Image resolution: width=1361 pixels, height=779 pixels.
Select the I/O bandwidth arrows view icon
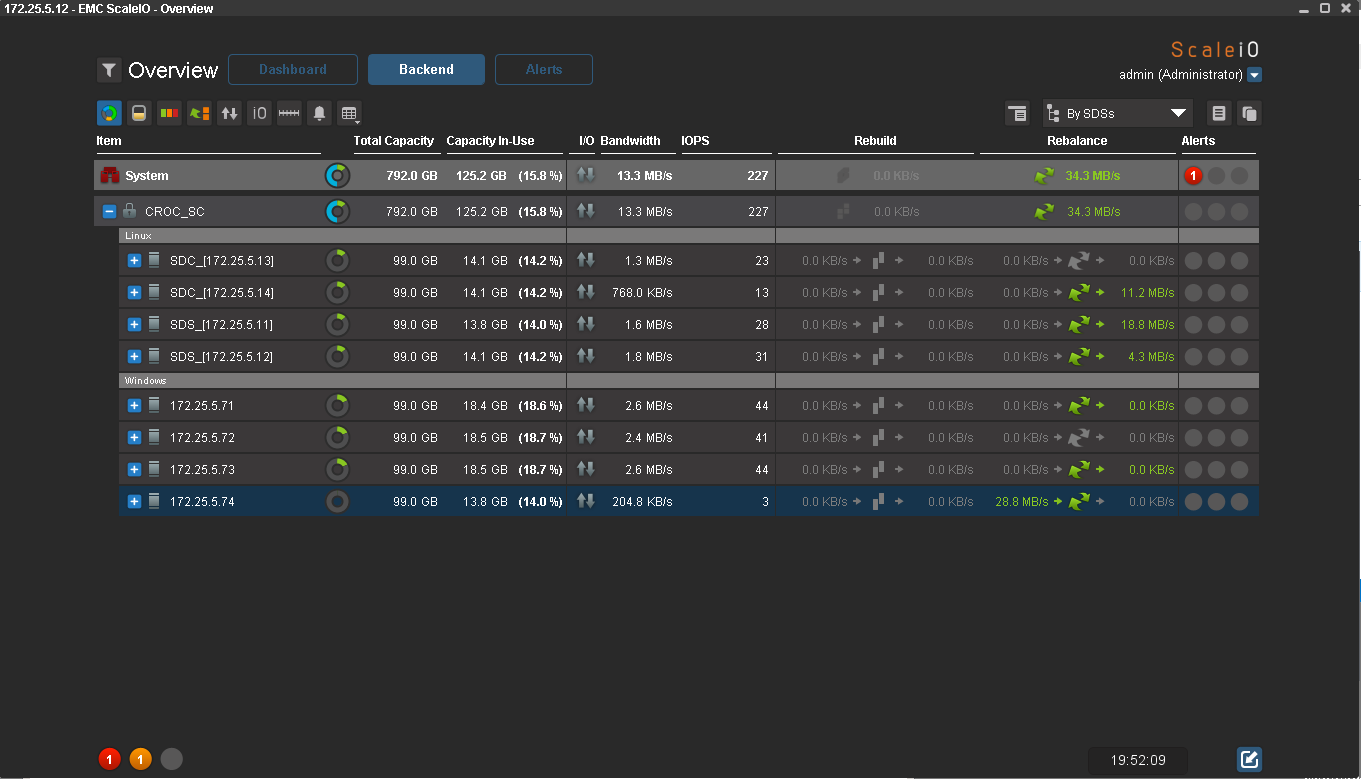pyautogui.click(x=229, y=113)
